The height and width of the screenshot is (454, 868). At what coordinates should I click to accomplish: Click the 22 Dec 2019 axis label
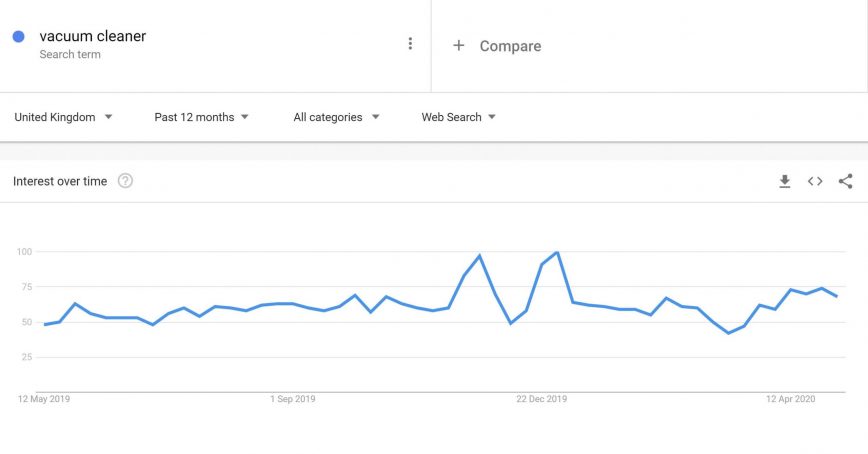541,399
